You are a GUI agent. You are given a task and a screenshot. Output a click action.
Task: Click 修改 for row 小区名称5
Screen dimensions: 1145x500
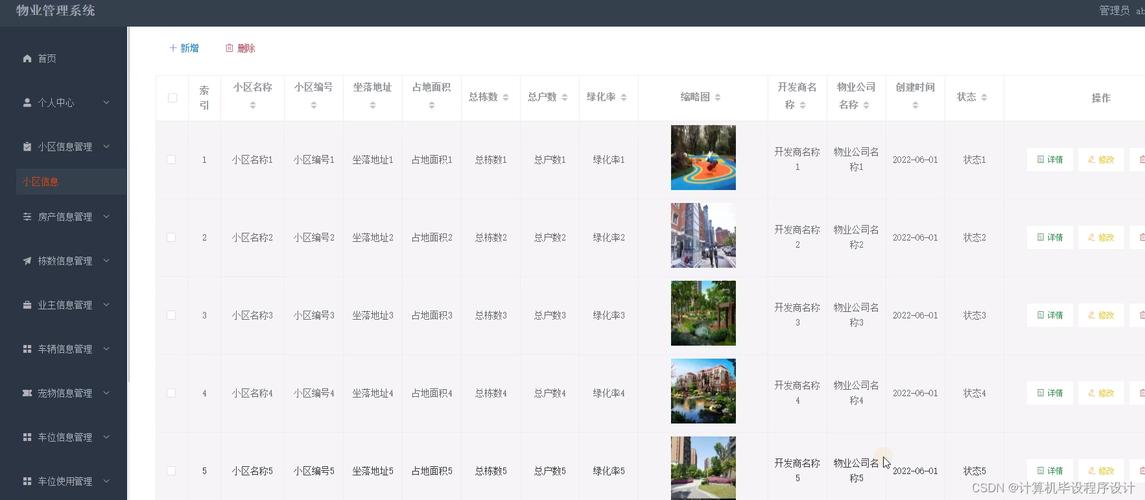point(1101,471)
